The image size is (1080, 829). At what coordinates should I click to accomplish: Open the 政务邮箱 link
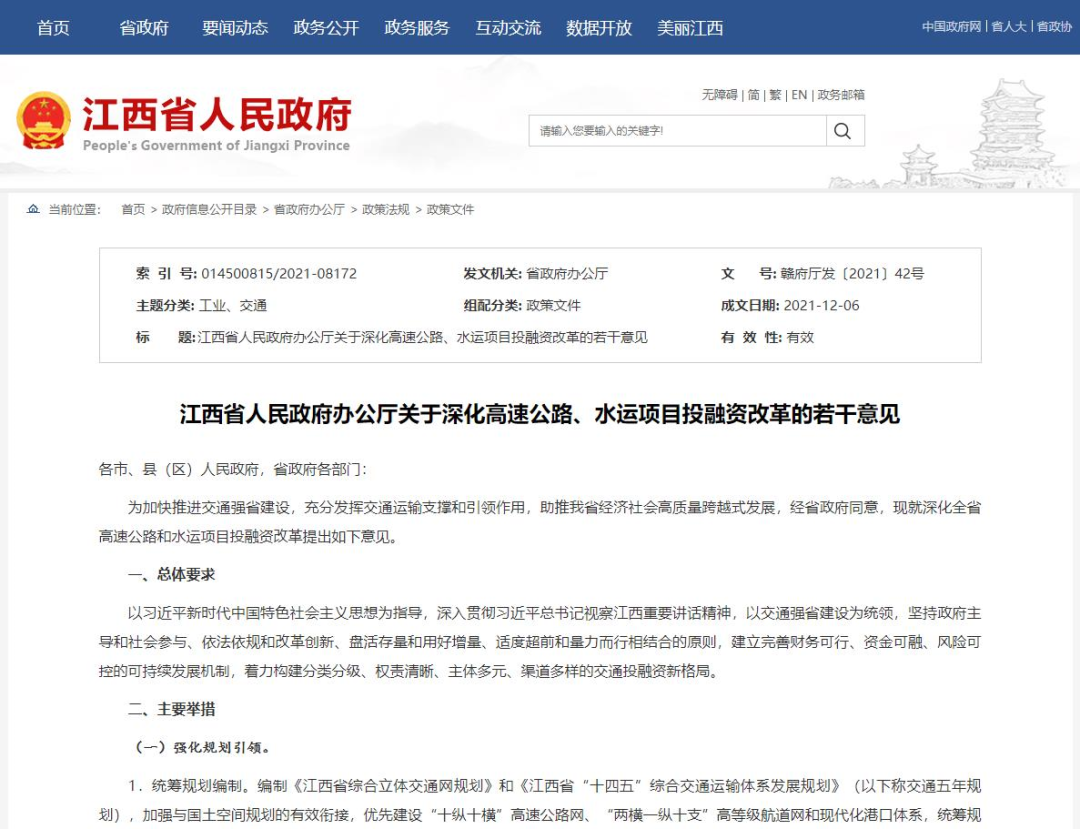coord(841,95)
